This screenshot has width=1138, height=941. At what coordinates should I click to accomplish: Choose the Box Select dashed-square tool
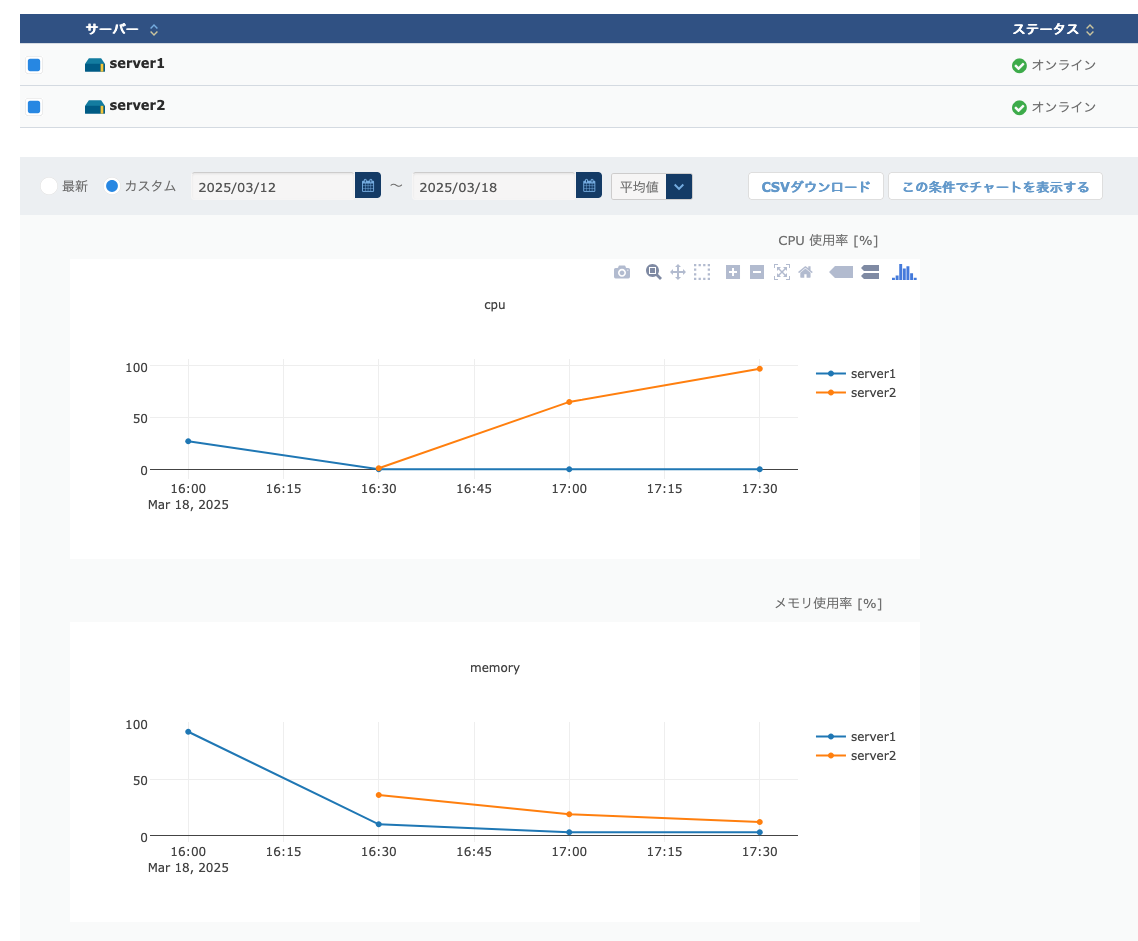click(702, 272)
